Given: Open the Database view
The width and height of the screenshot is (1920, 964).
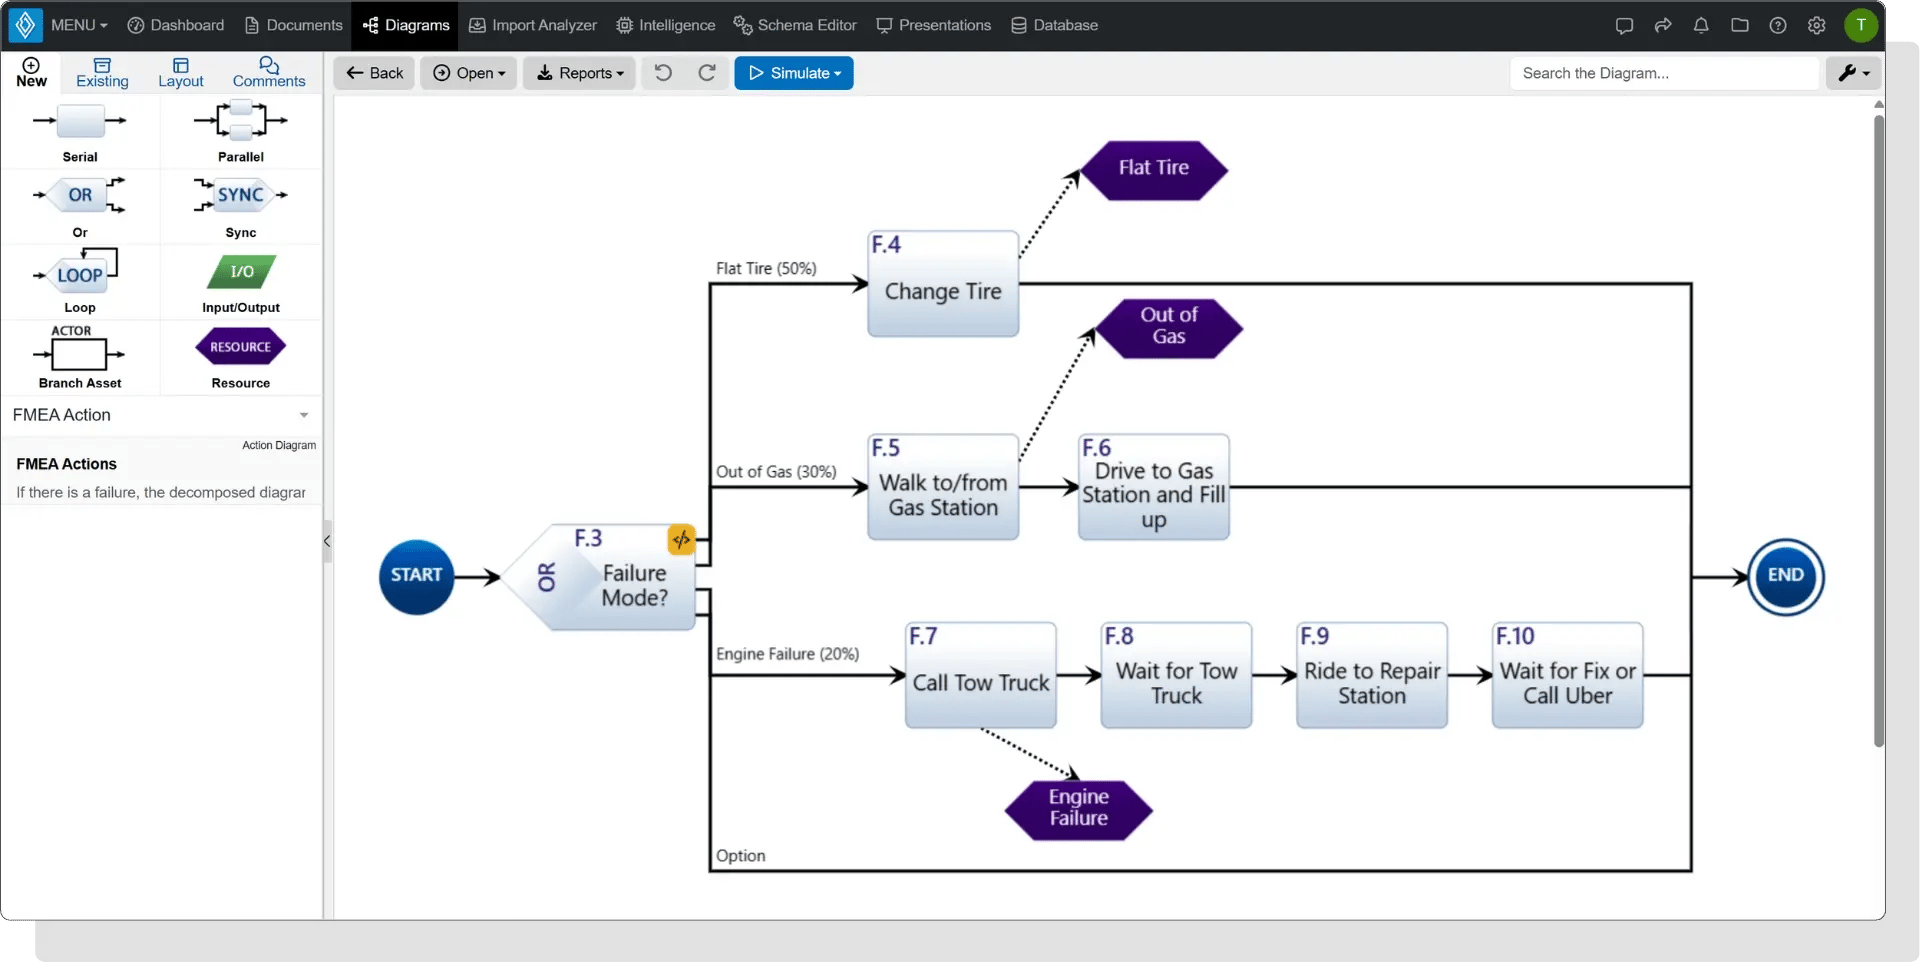Looking at the screenshot, I should 1054,25.
